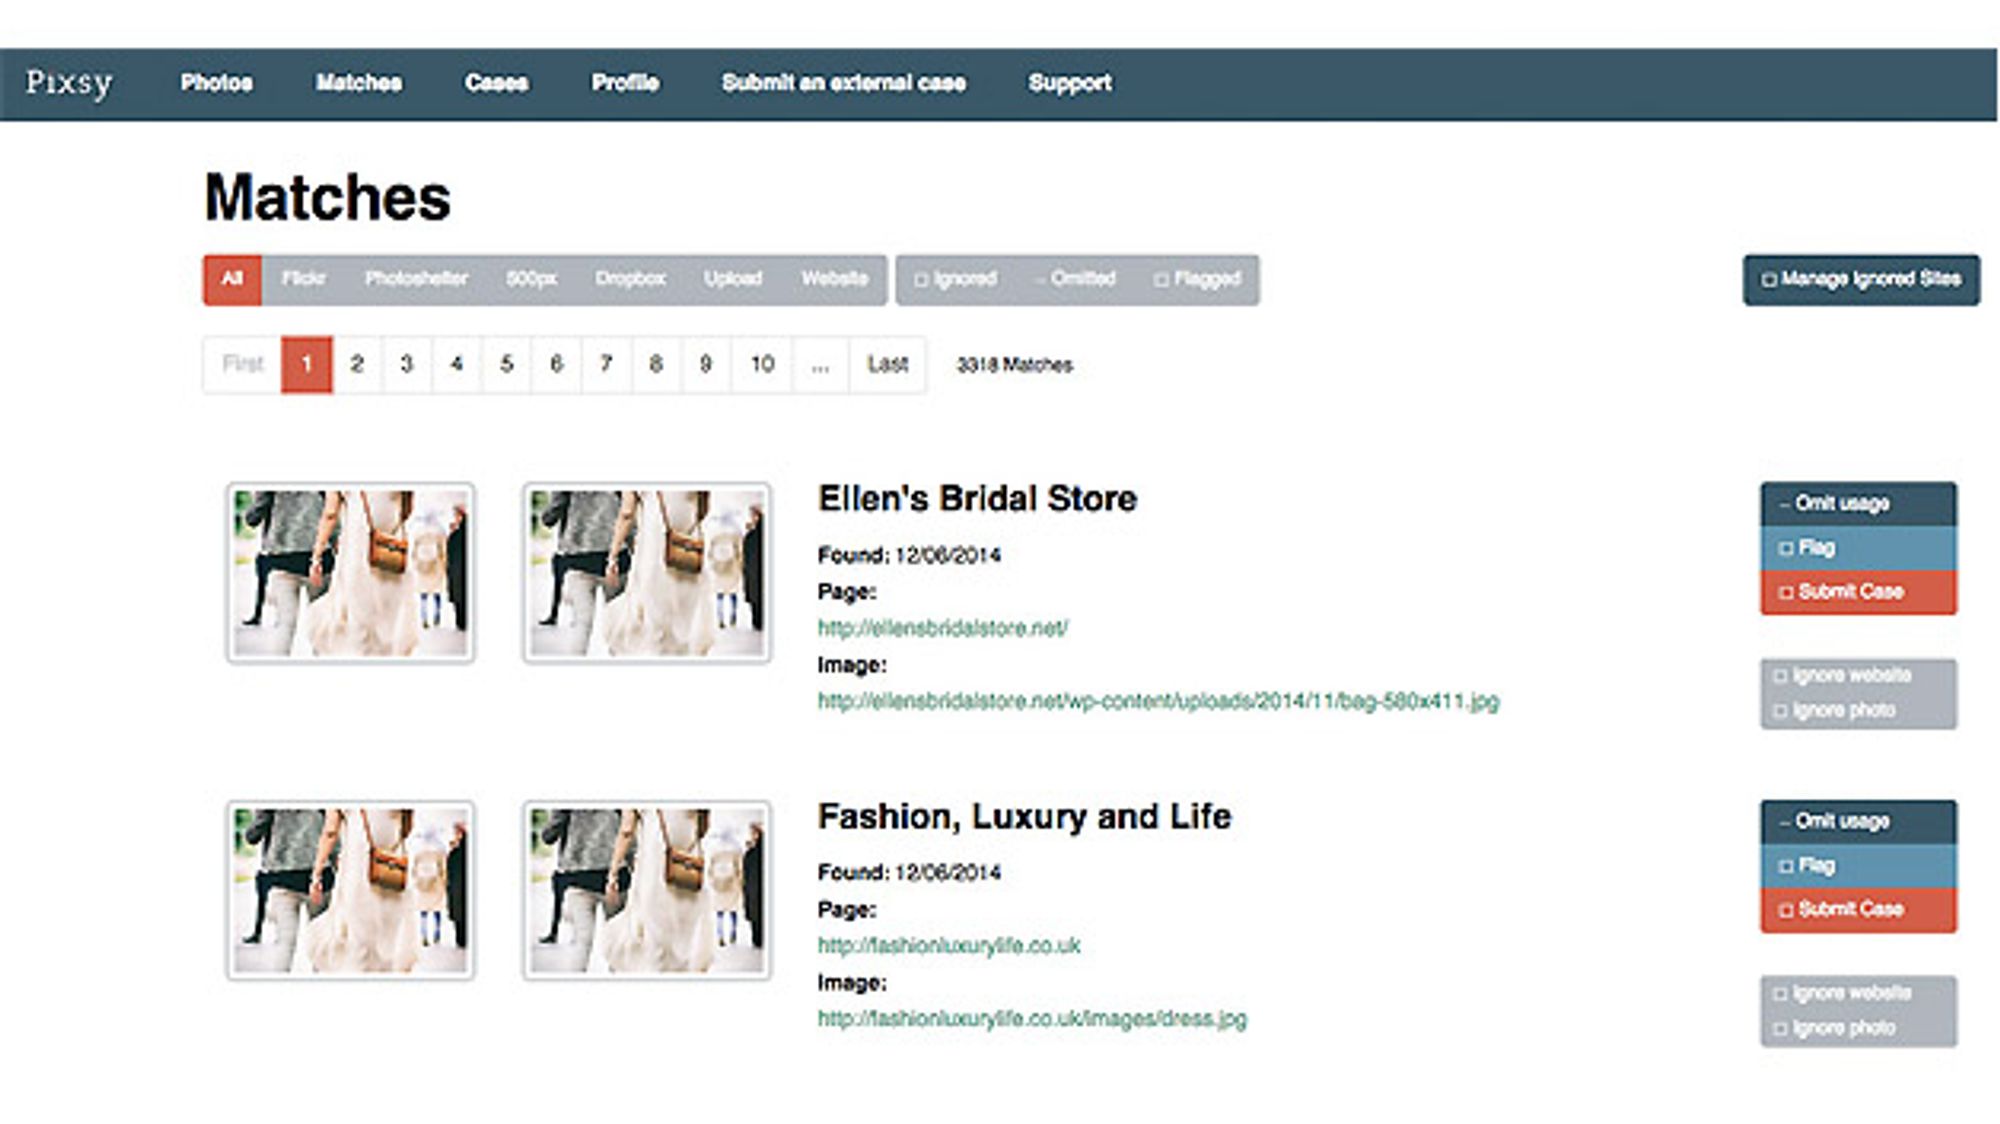Go to page 3

coord(407,364)
